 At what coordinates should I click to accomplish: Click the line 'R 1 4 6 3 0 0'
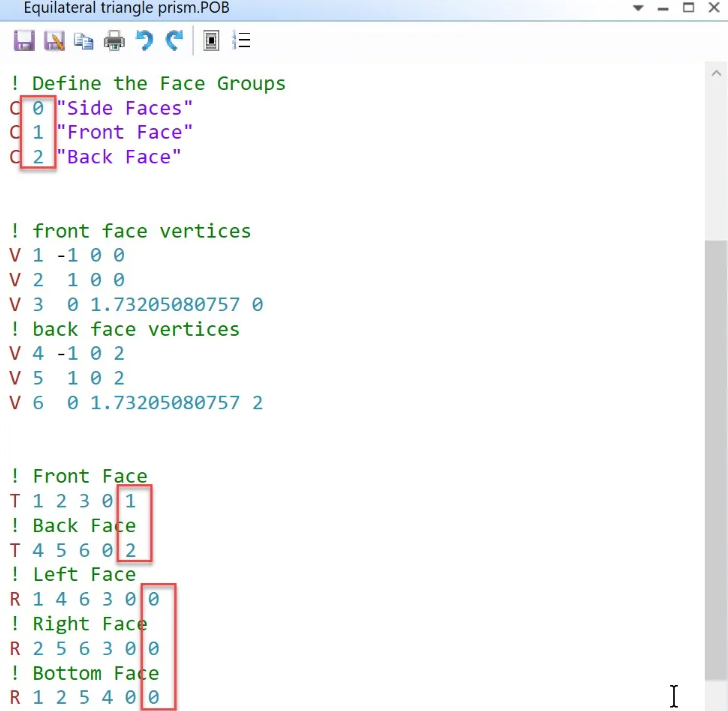click(84, 599)
